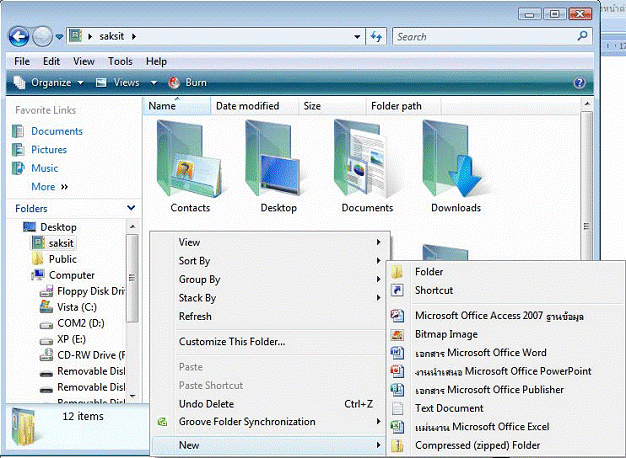The image size is (626, 458).
Task: Create new Microsoft Office Word document
Action: [505, 353]
